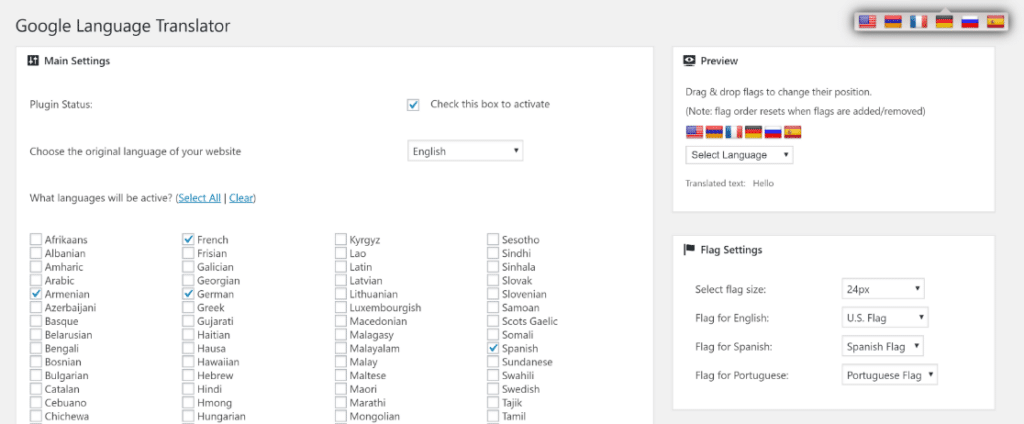Screen dimensions: 1024x424
Task: Uncheck the plugin activation checkbox
Action: click(413, 105)
